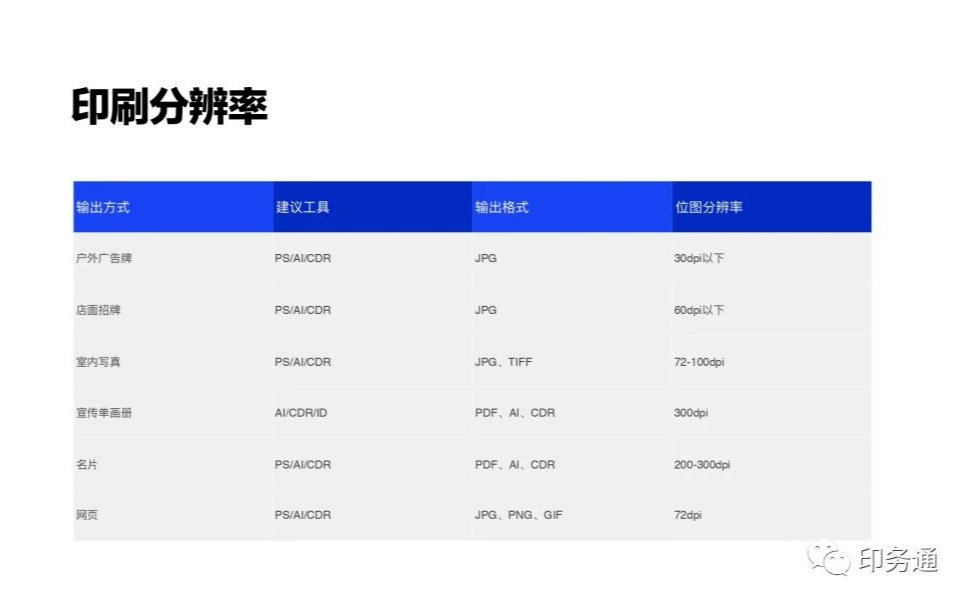Click PDF、AI、CDR in the 宣传单画册 row
Screen dimensions: 973x608
coord(515,413)
